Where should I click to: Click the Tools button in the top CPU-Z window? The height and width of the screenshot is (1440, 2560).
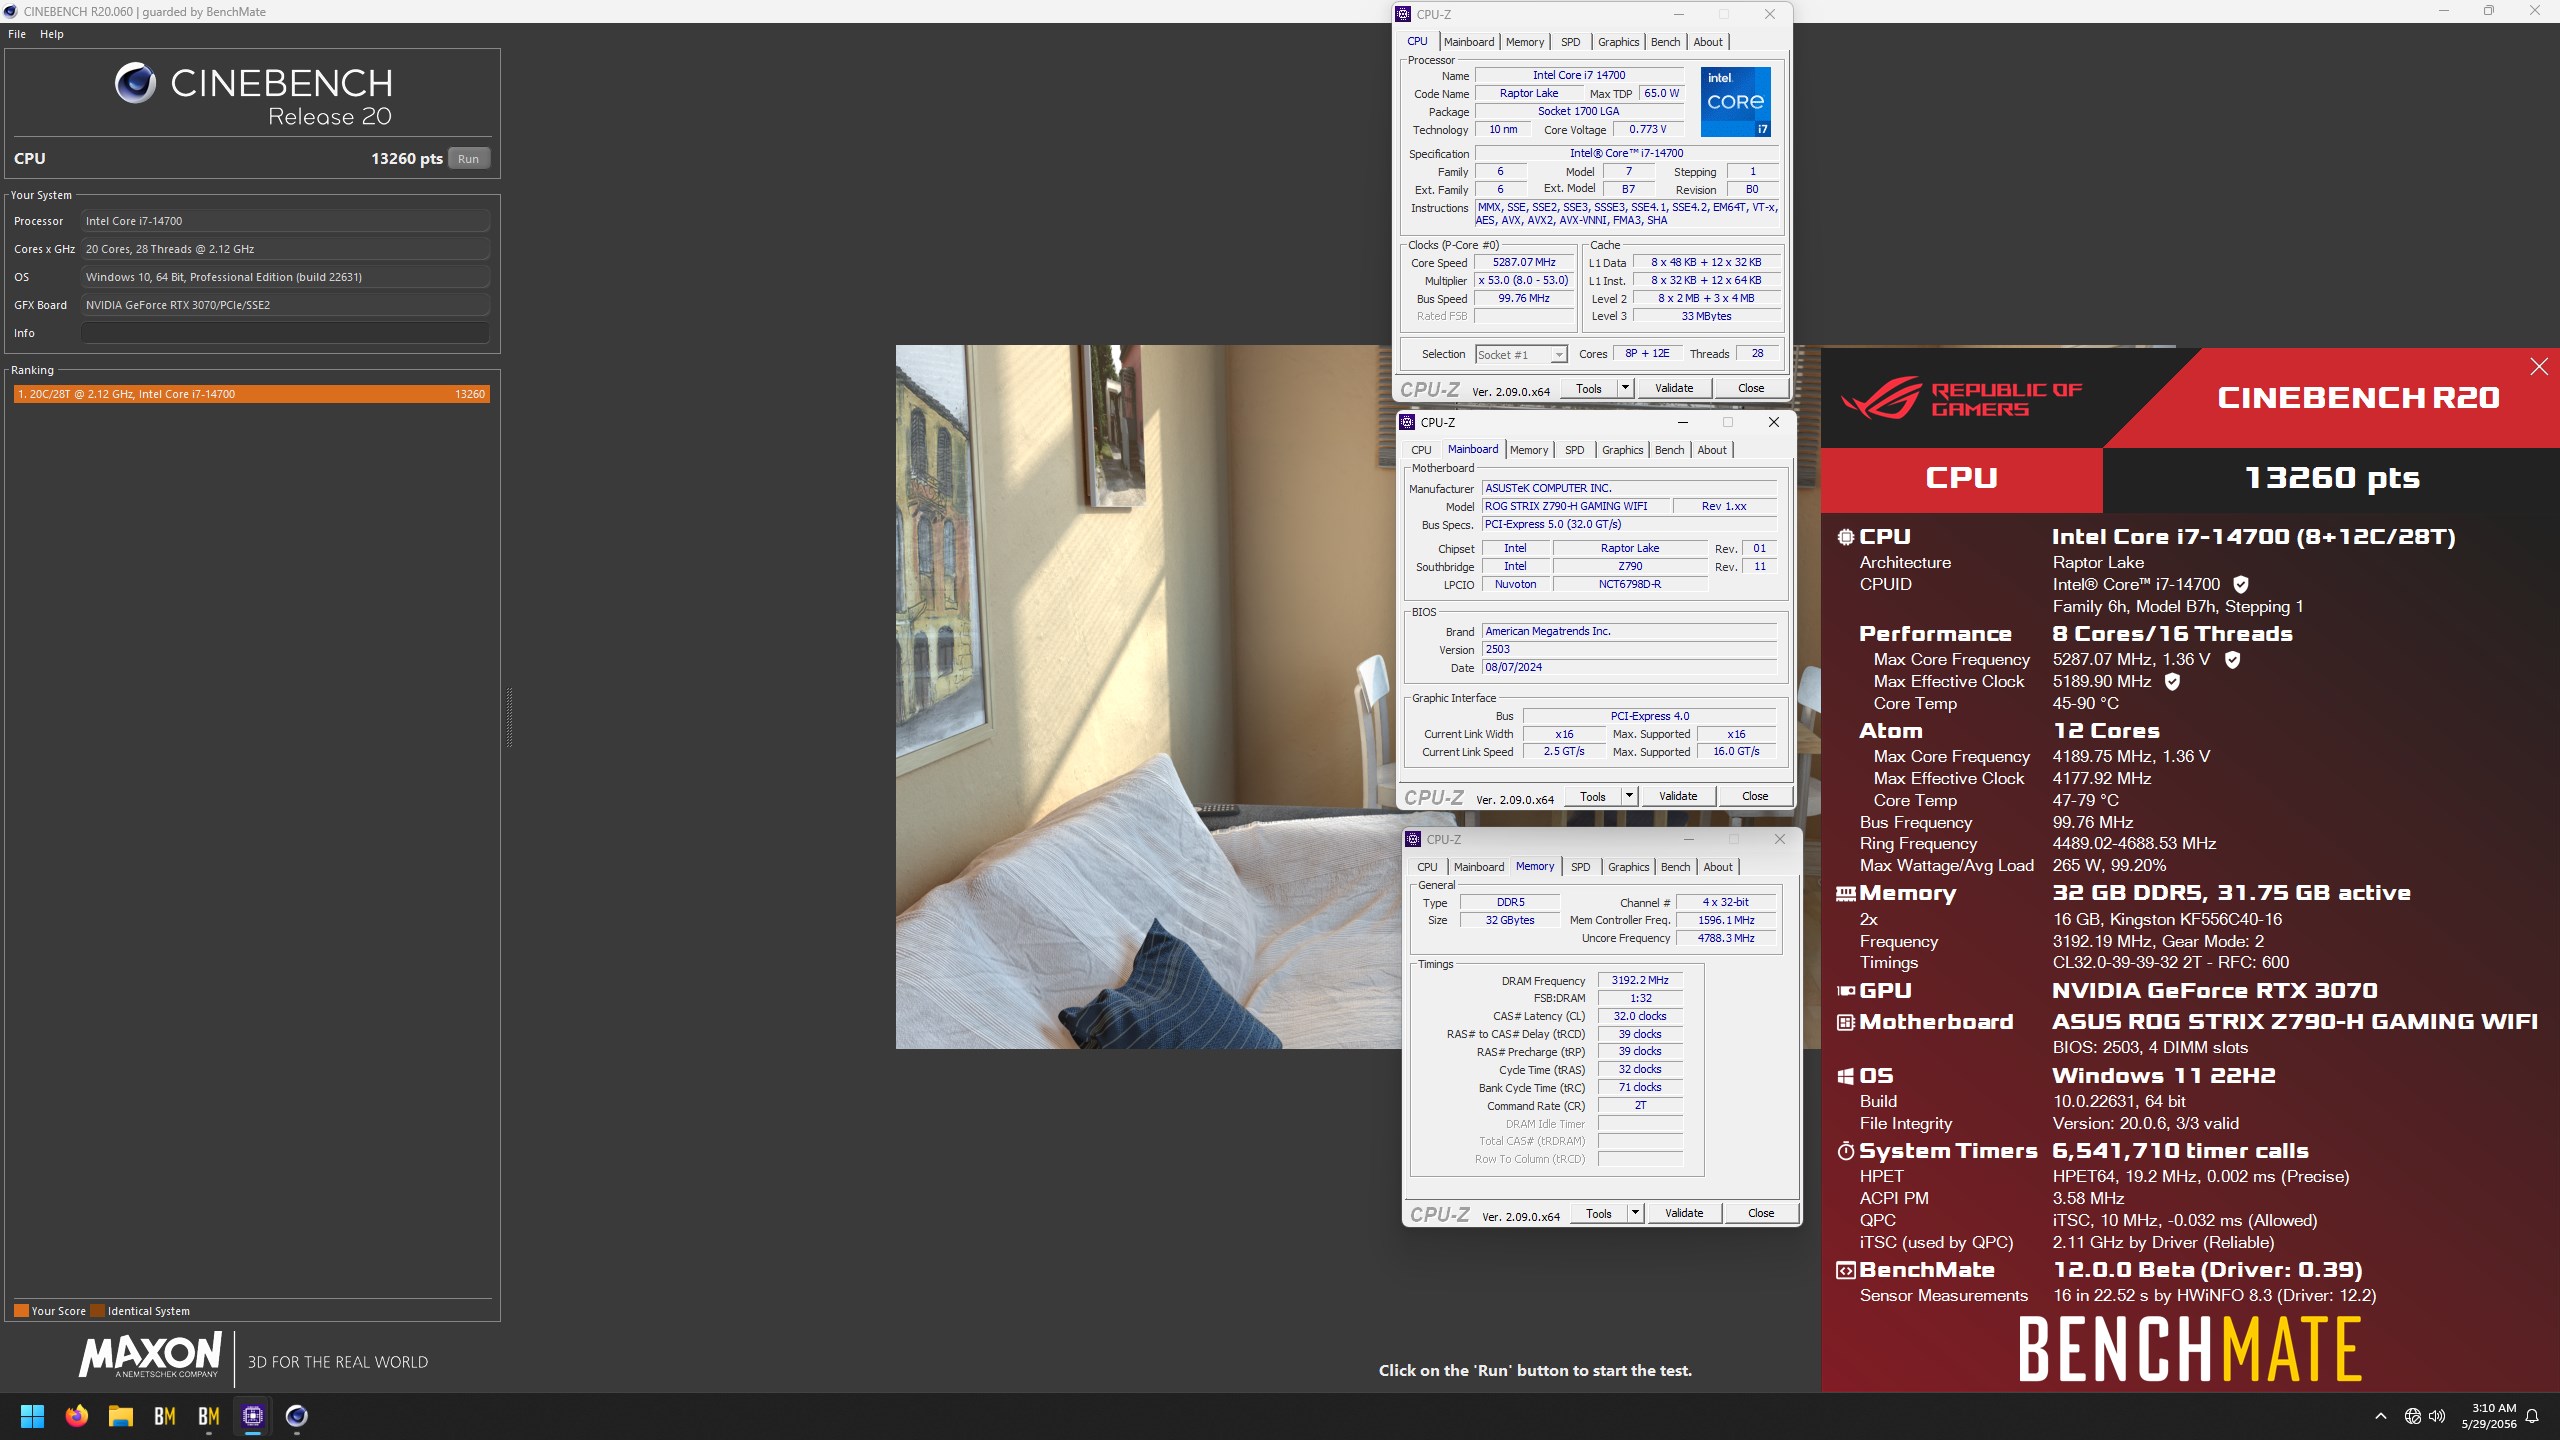coord(1589,388)
